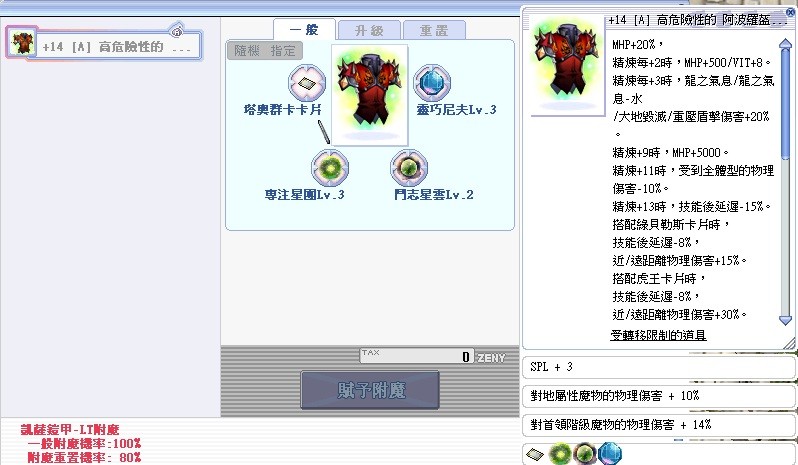Switch to the 升級 tab
This screenshot has height=465, width=798.
pos(369,29)
